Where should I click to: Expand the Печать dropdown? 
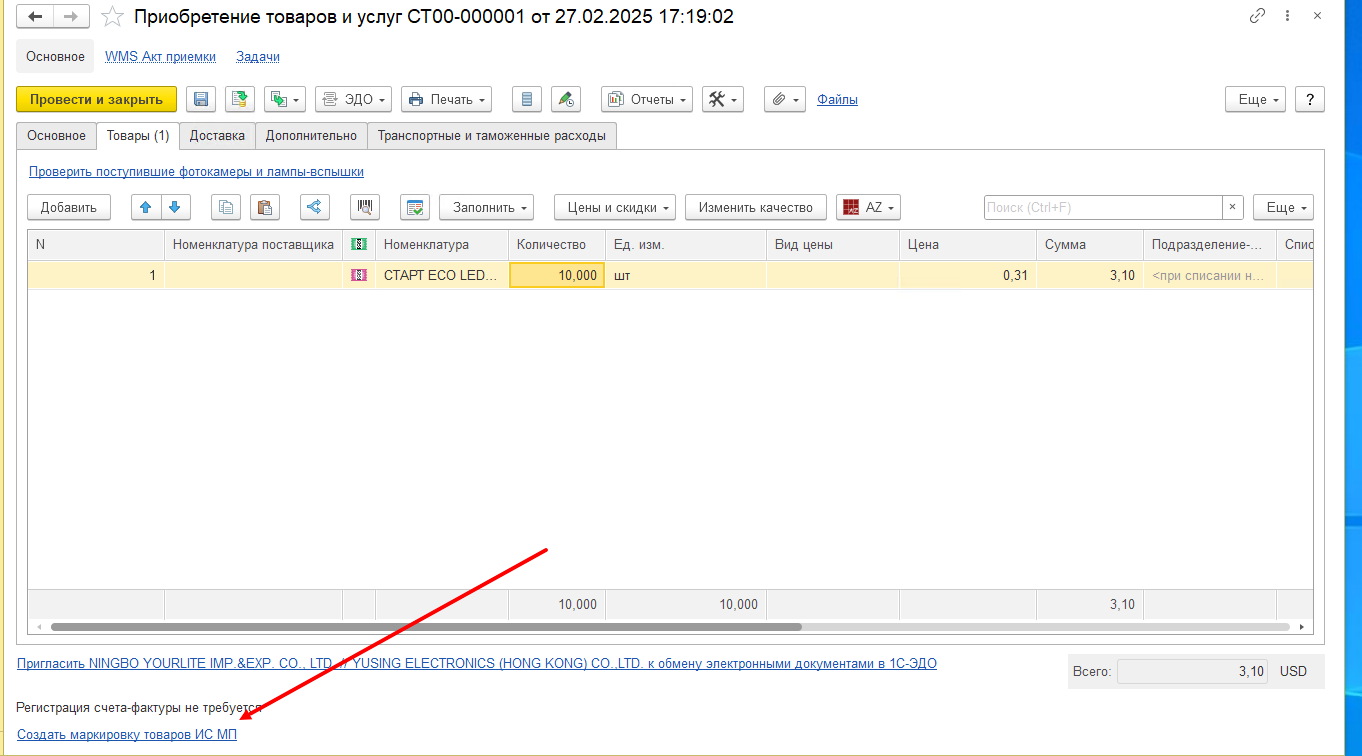[446, 99]
